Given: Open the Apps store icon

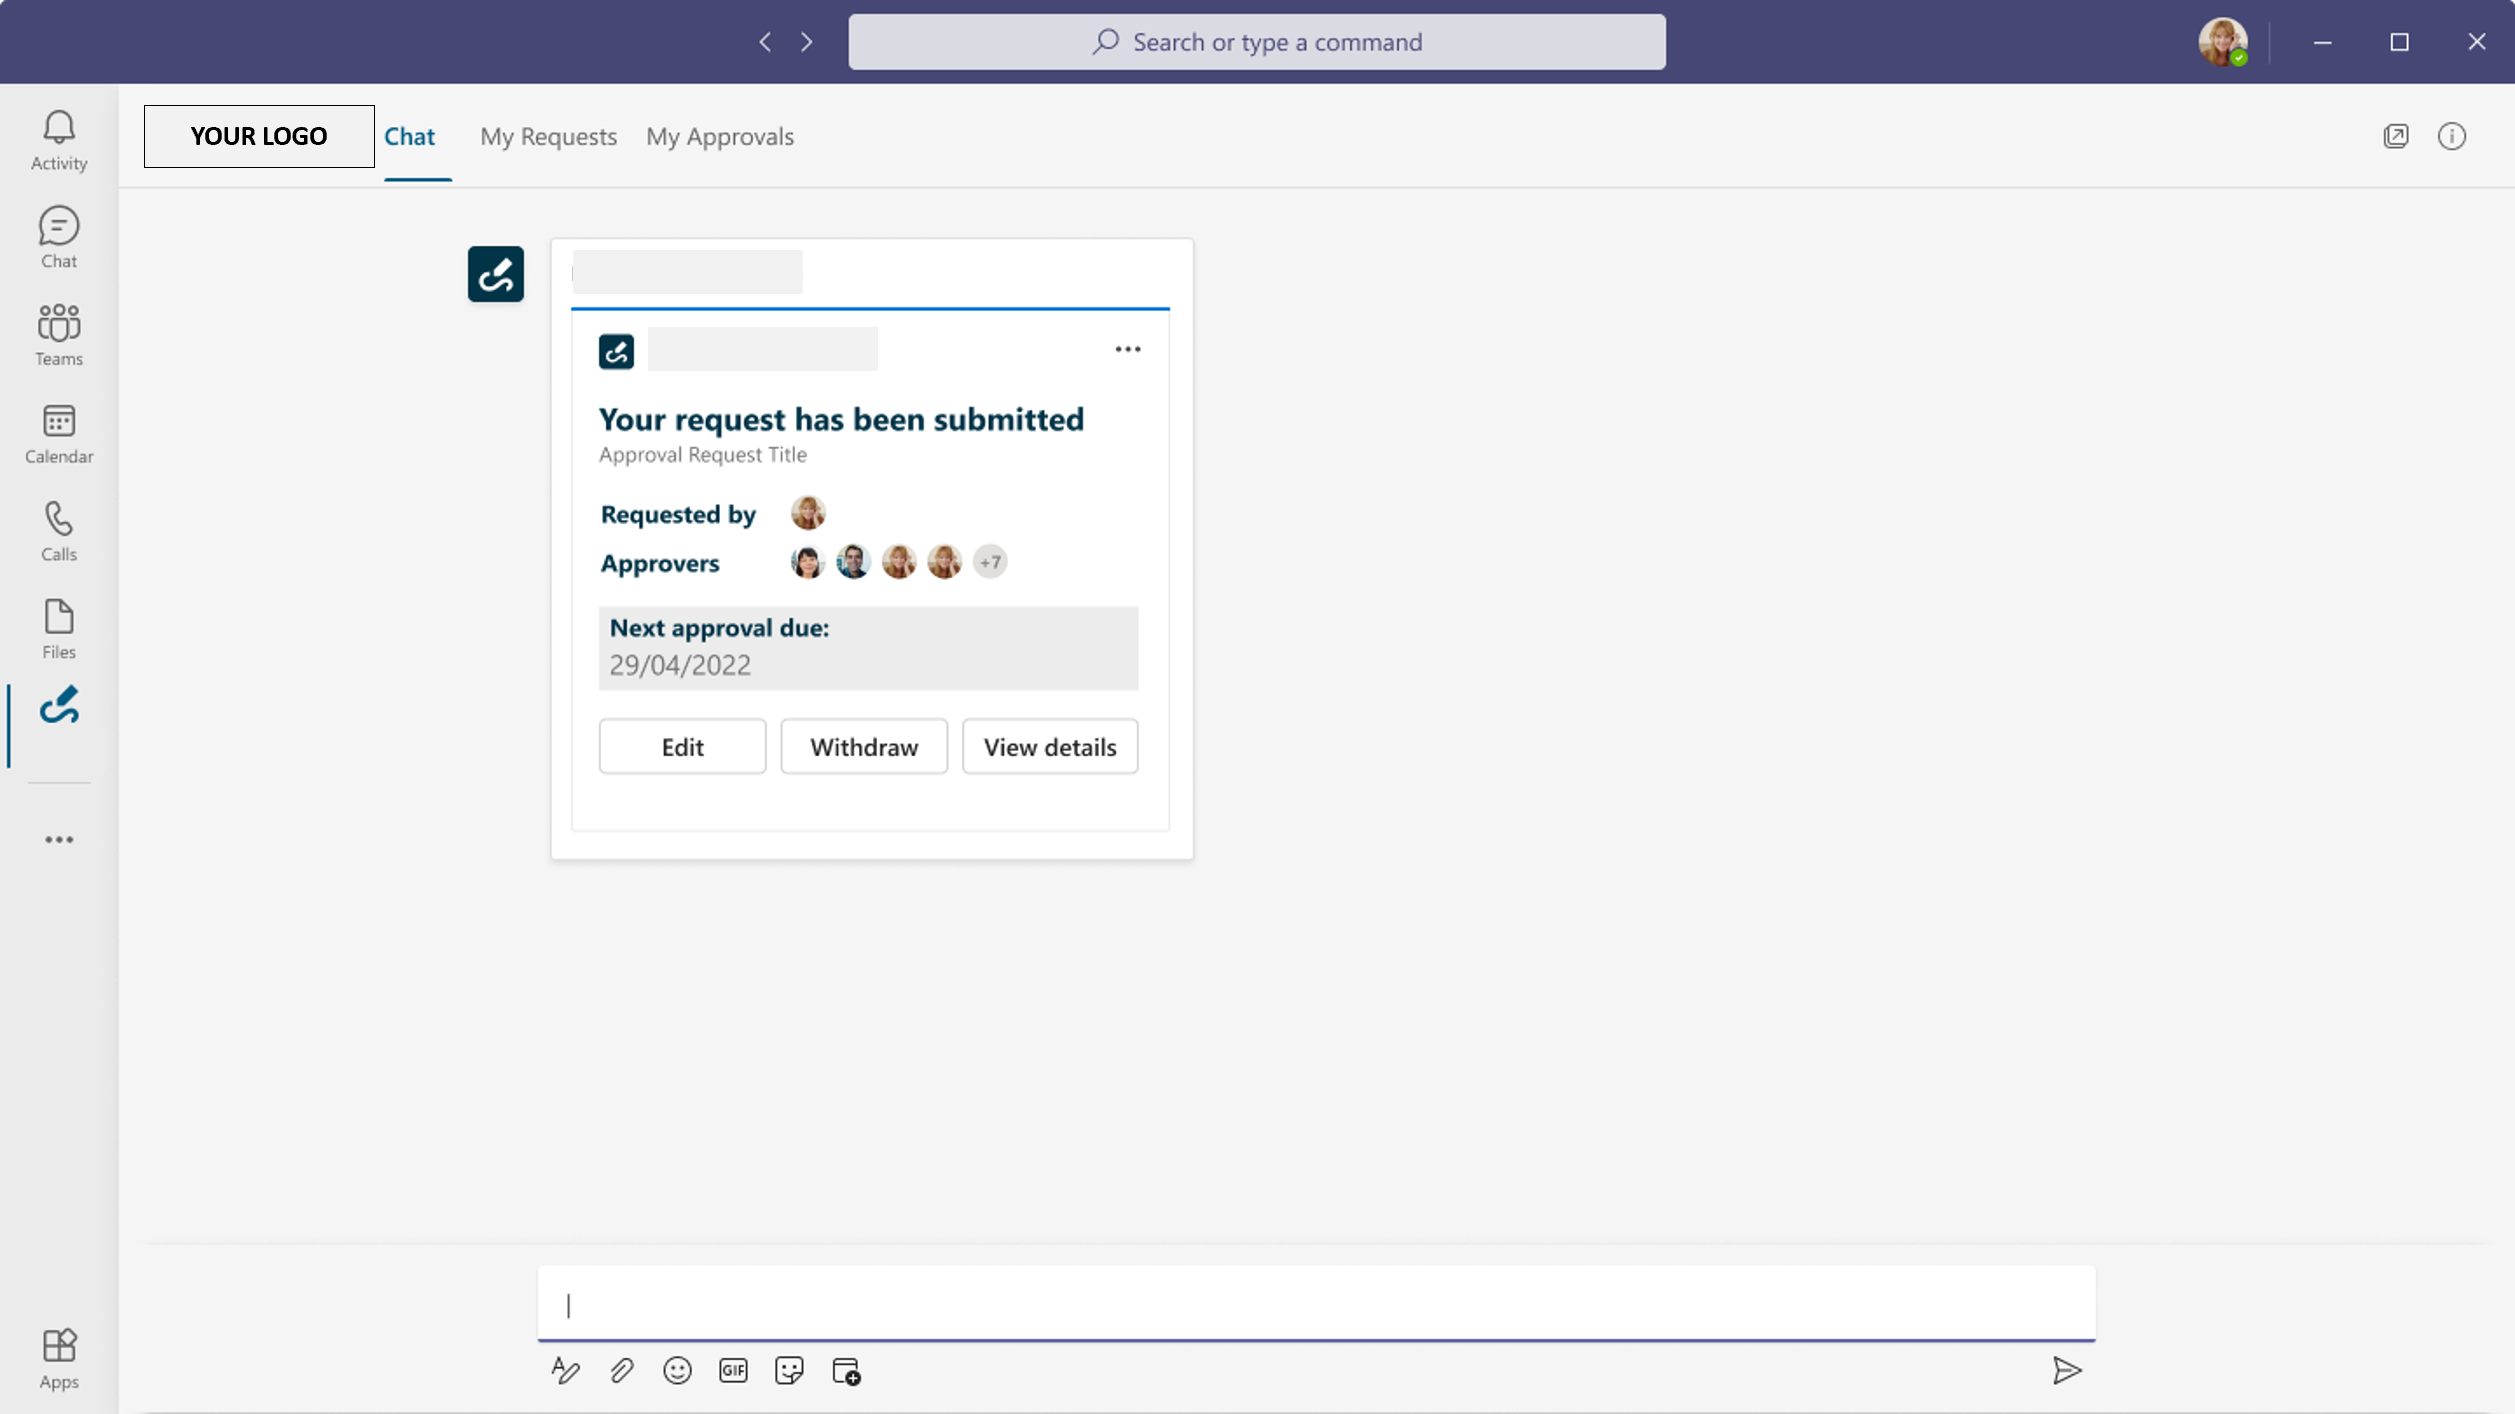Looking at the screenshot, I should (x=59, y=1358).
